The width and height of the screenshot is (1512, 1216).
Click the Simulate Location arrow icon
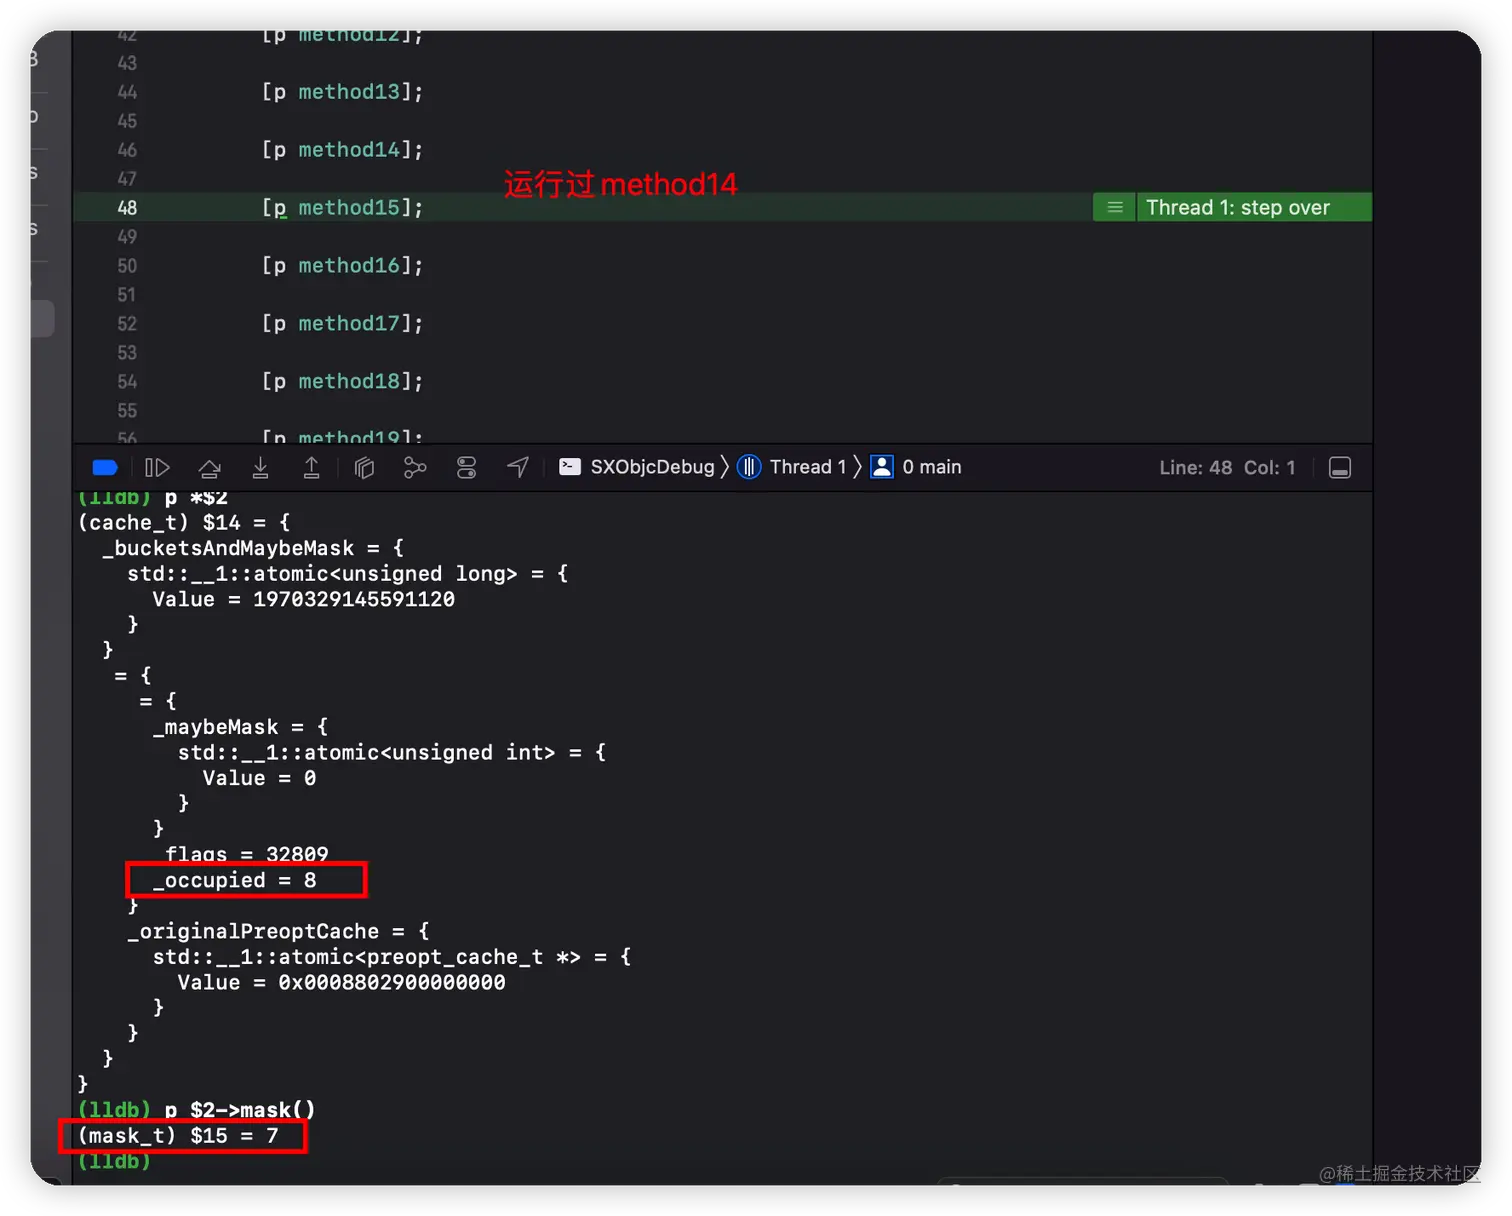tap(518, 467)
